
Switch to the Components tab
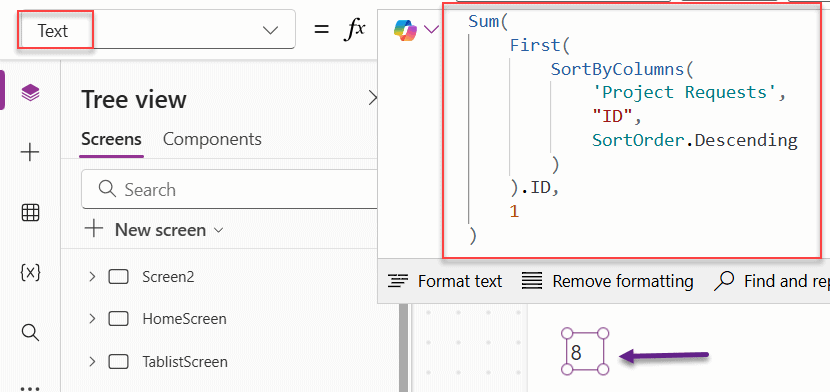[212, 139]
